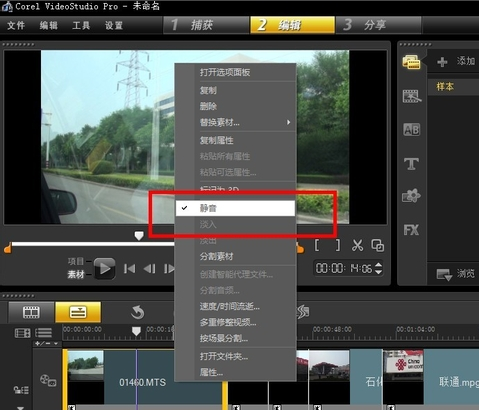Select 项目 project playback mode

[x=76, y=261]
